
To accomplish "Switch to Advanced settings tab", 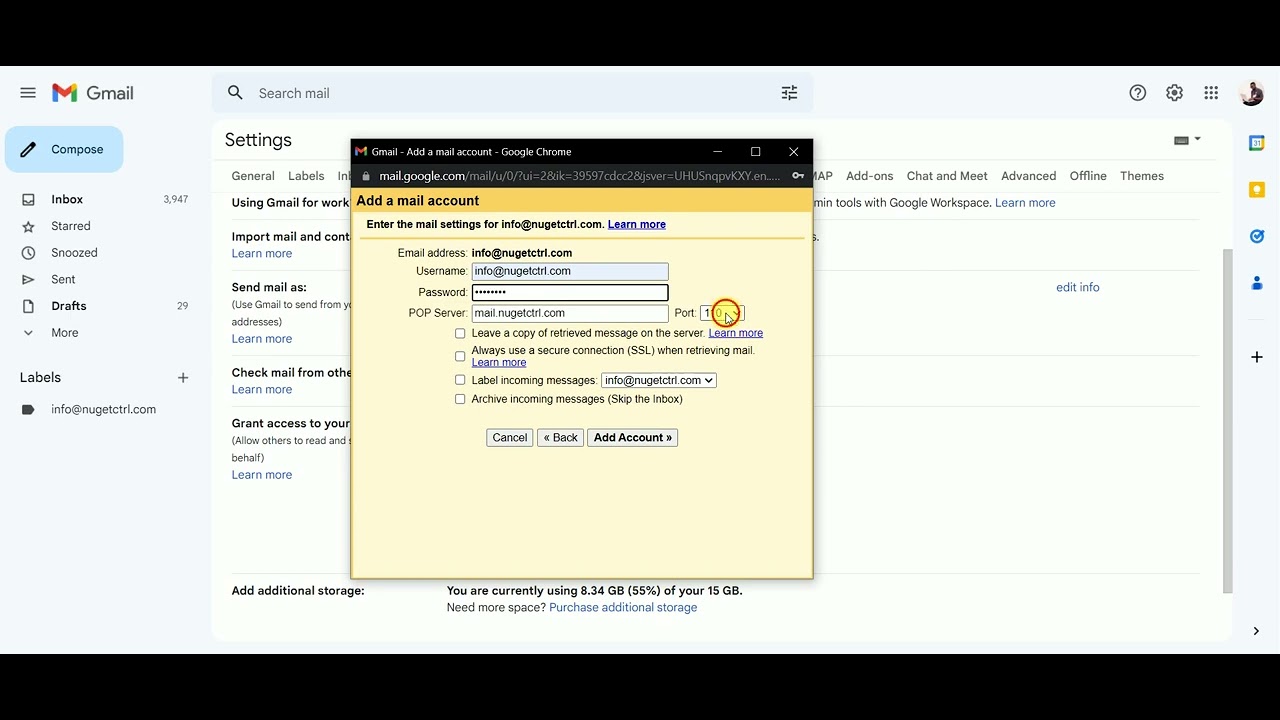I will click(x=1029, y=176).
